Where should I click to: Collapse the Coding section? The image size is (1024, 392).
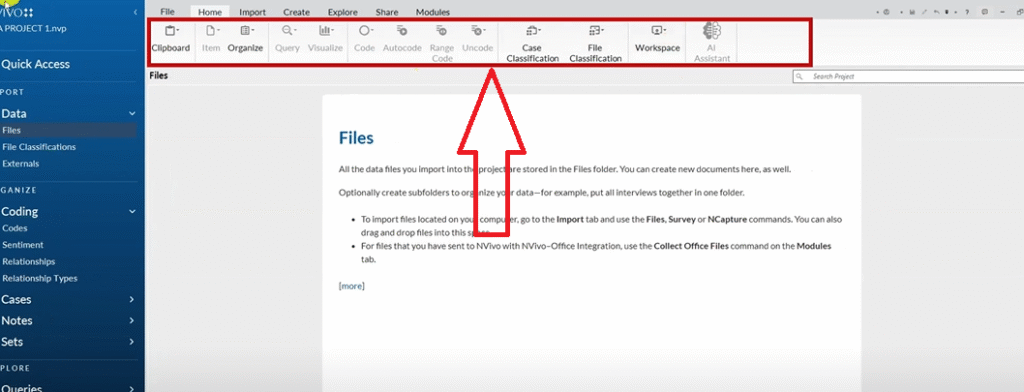(x=132, y=212)
